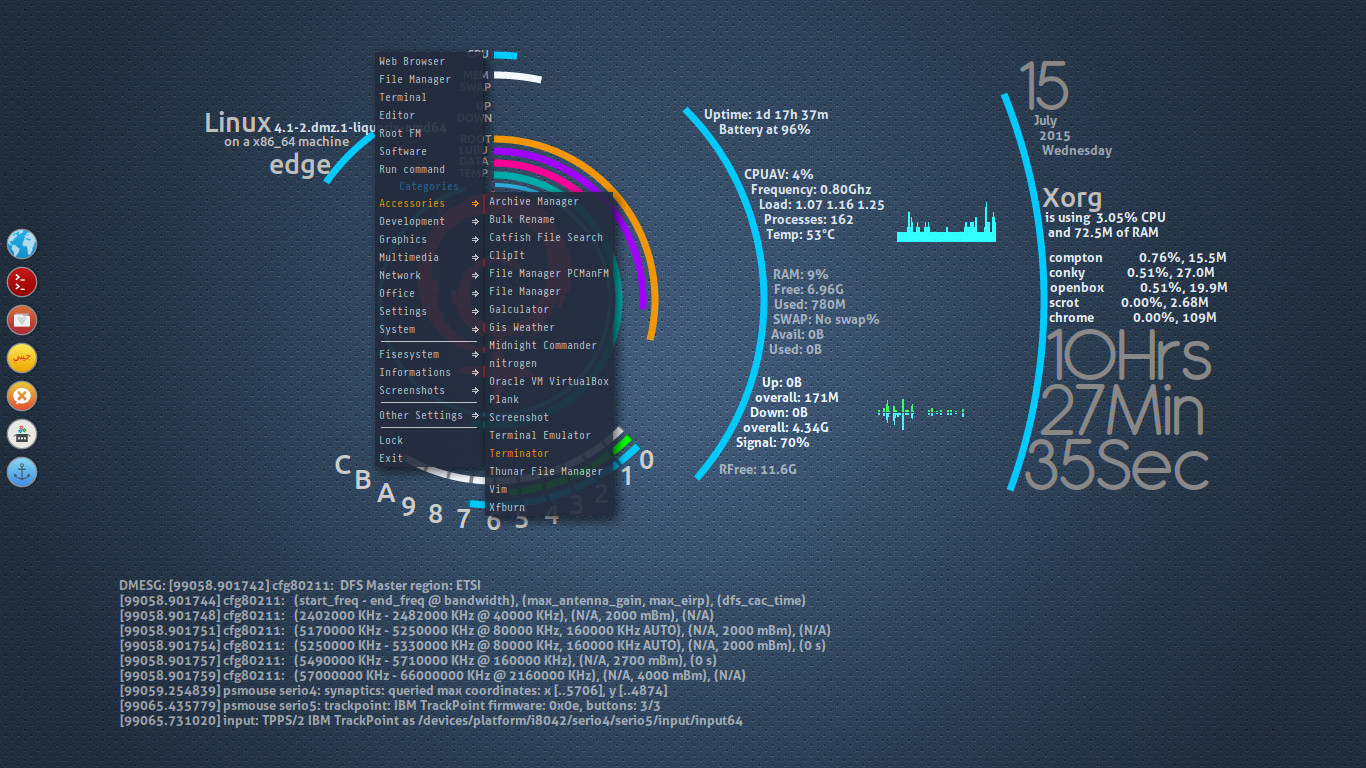Open the gift box software dock icon
Screen dimensions: 1366x768
22,434
